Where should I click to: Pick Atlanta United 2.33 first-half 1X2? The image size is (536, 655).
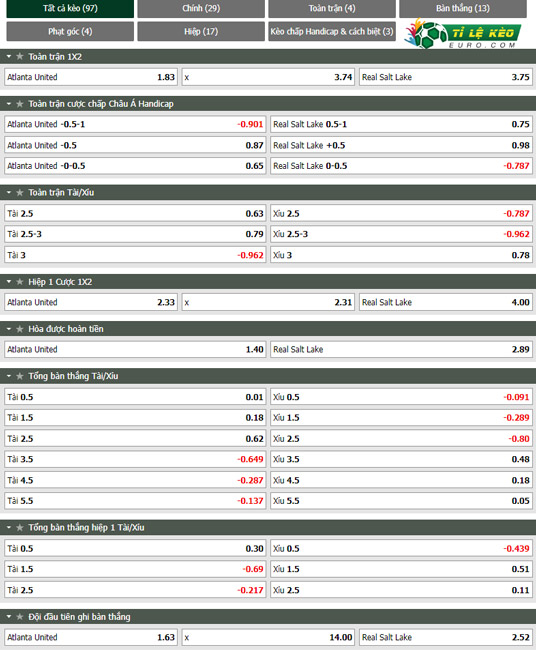pos(91,302)
